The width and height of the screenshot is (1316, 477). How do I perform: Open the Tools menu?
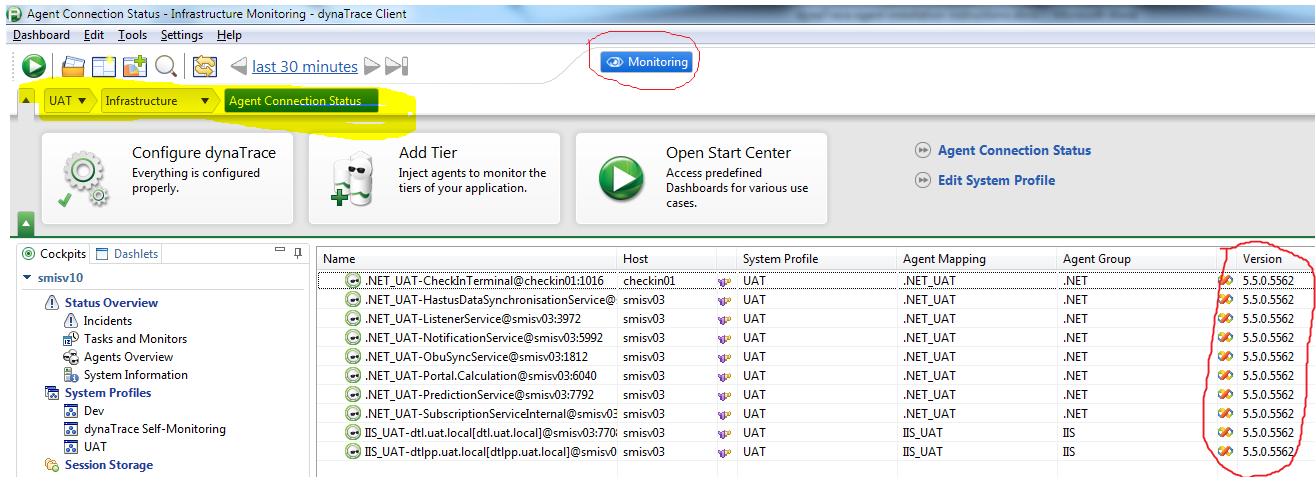tap(132, 35)
